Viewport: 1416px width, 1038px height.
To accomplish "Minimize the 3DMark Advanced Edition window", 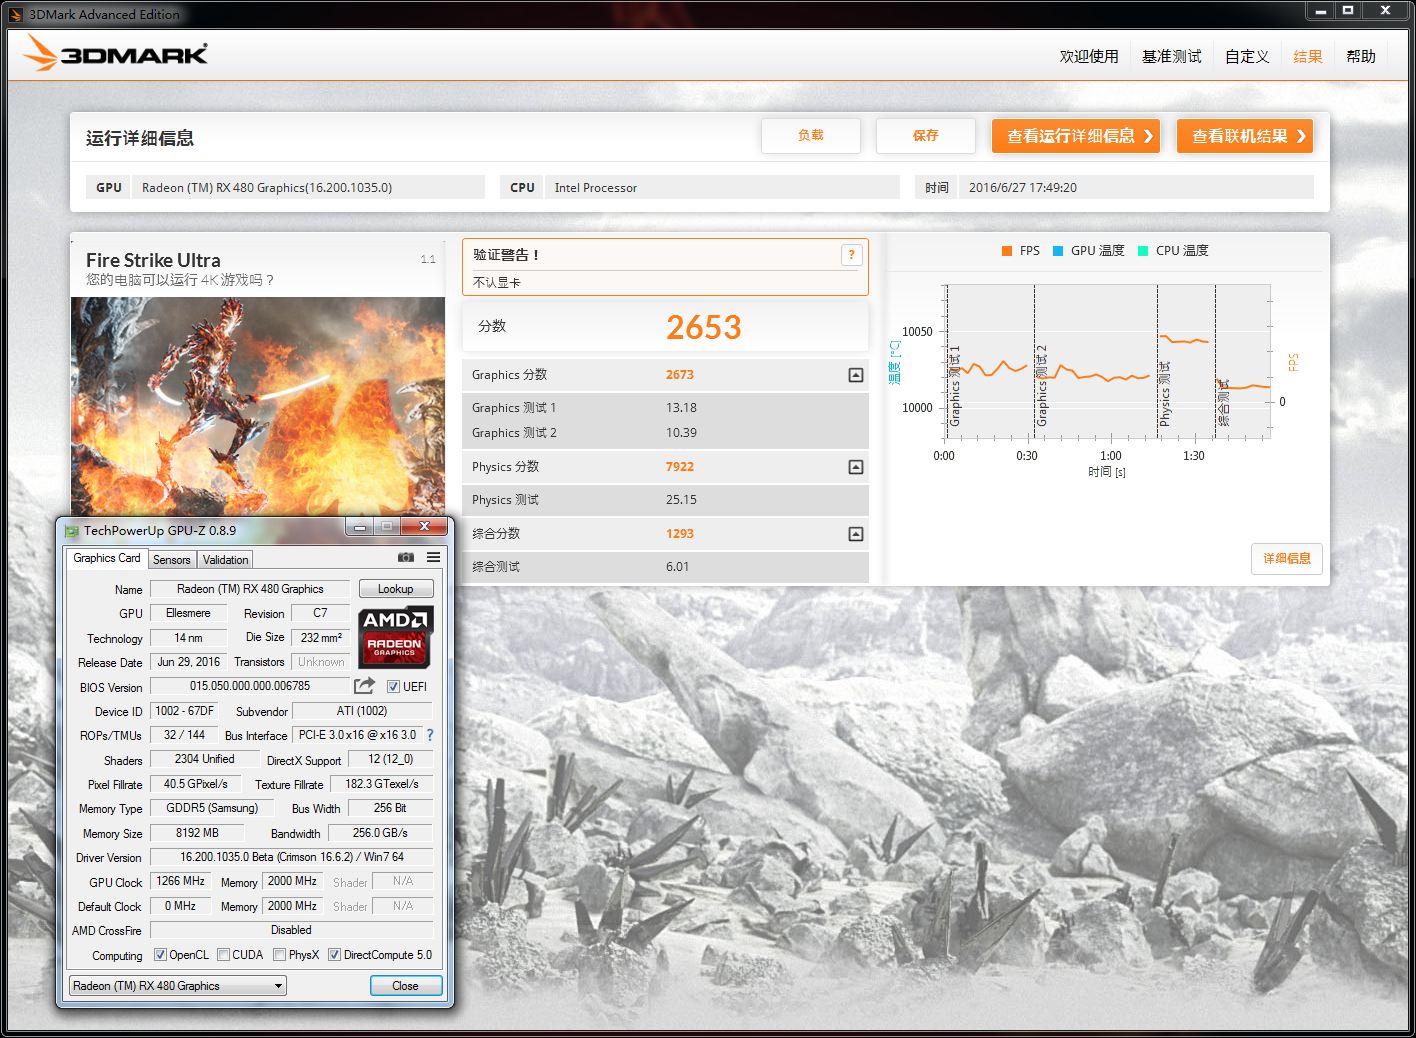I will (1321, 11).
